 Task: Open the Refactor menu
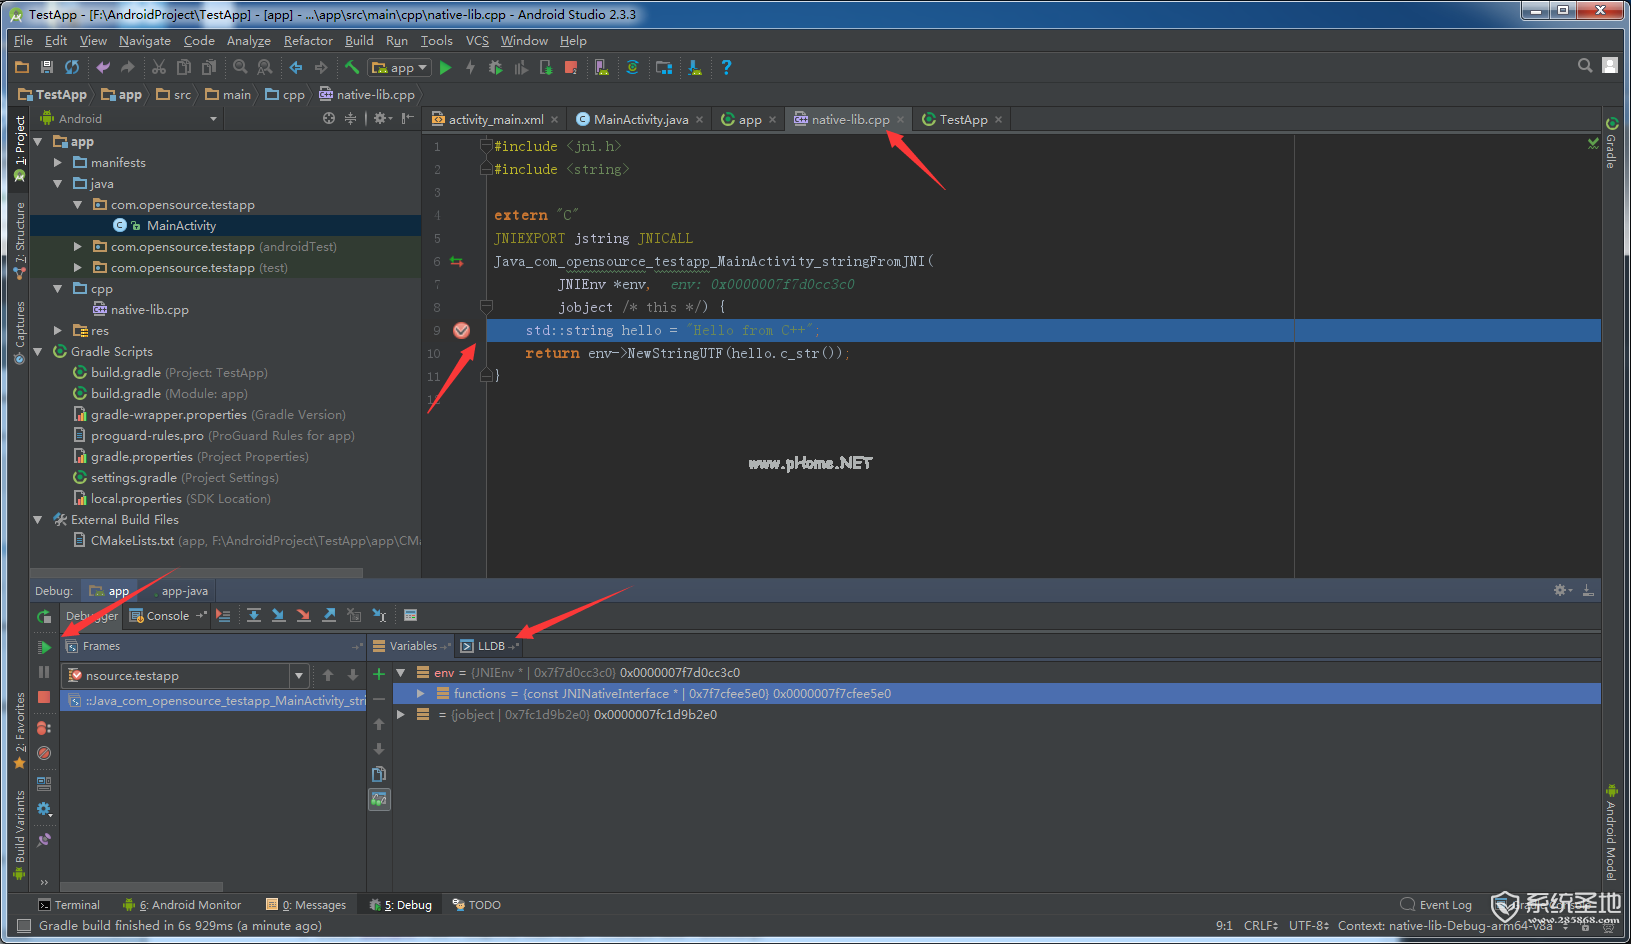point(308,41)
